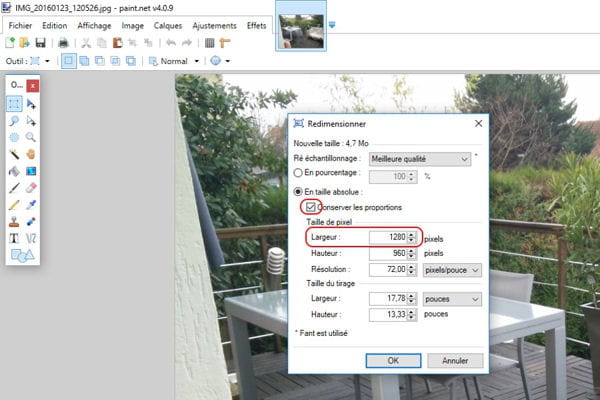Open the Edition menu

(x=54, y=26)
